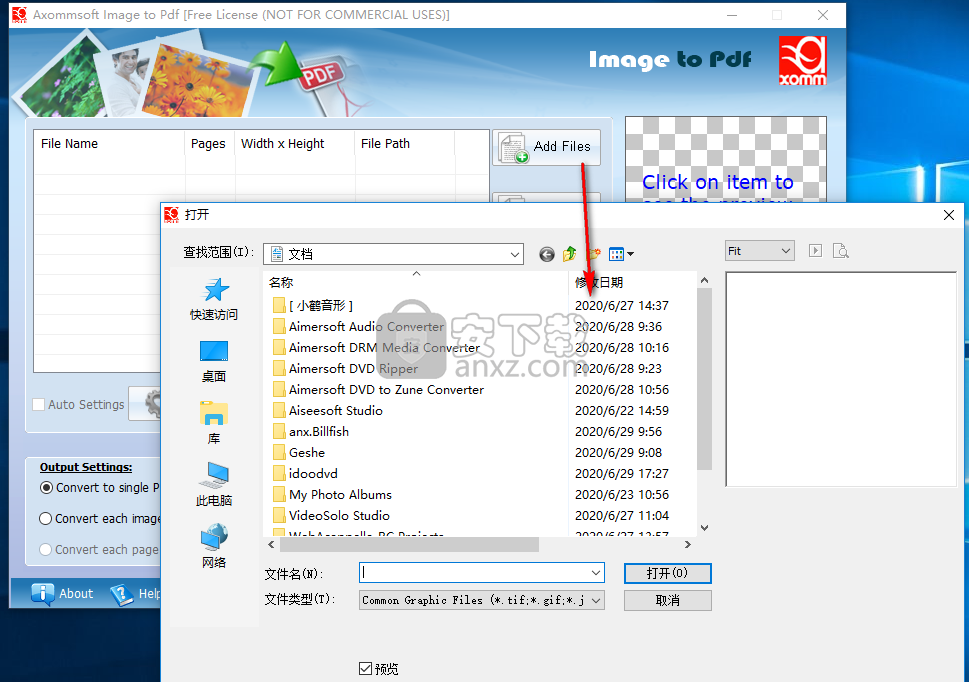
Task: Select the Convert each page radio button
Action: (x=45, y=549)
